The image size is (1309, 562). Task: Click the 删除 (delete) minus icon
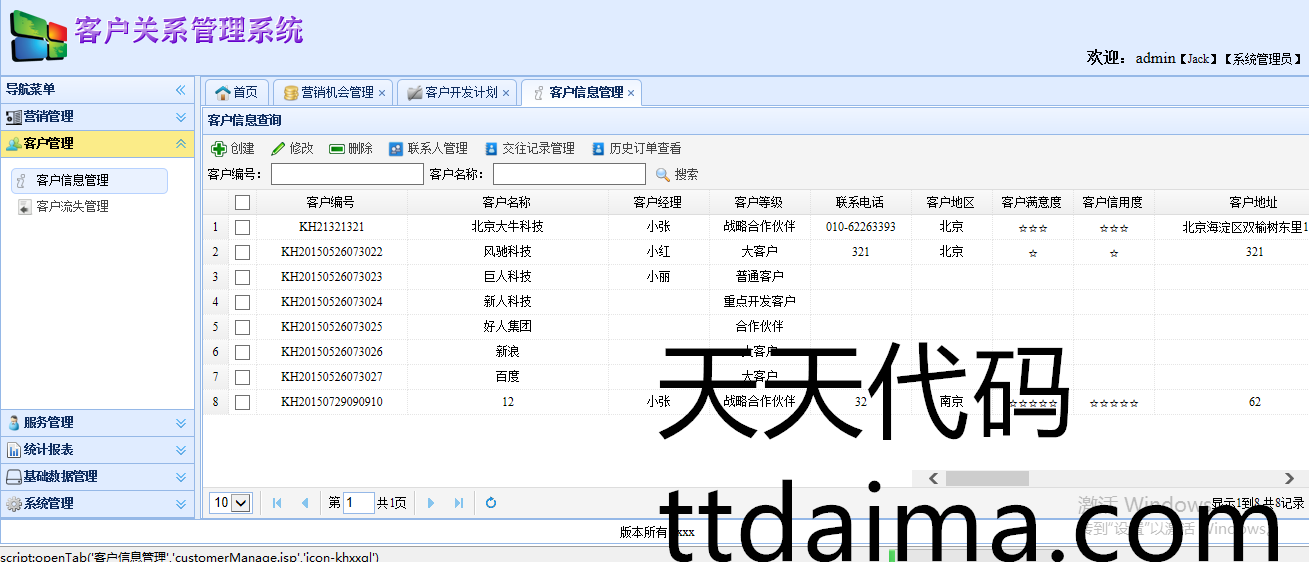pyautogui.click(x=337, y=149)
